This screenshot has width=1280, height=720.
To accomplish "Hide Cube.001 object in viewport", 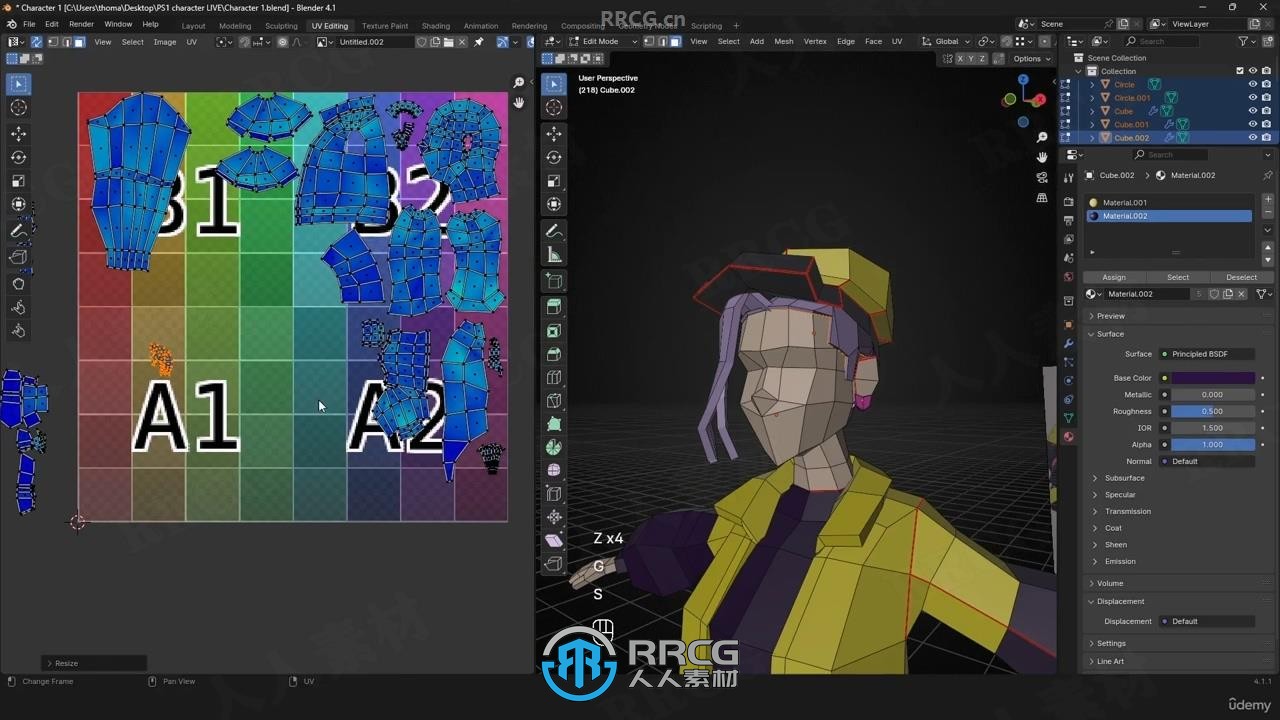I will click(x=1252, y=124).
